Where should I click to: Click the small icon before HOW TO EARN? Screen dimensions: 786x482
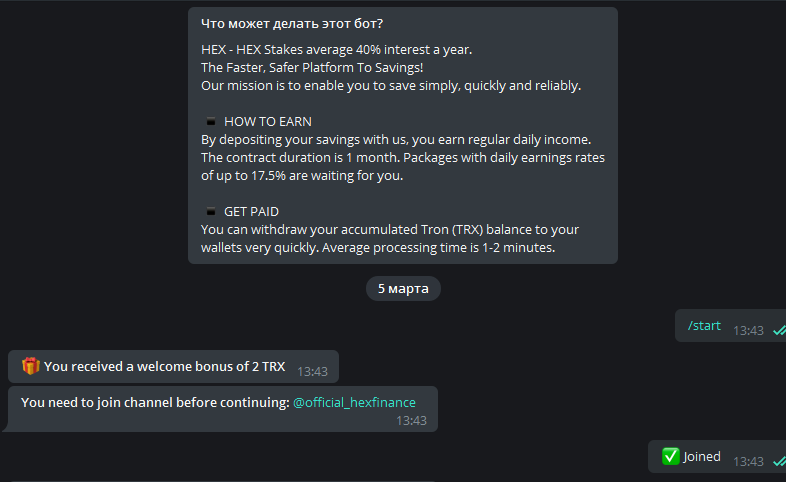click(x=210, y=122)
